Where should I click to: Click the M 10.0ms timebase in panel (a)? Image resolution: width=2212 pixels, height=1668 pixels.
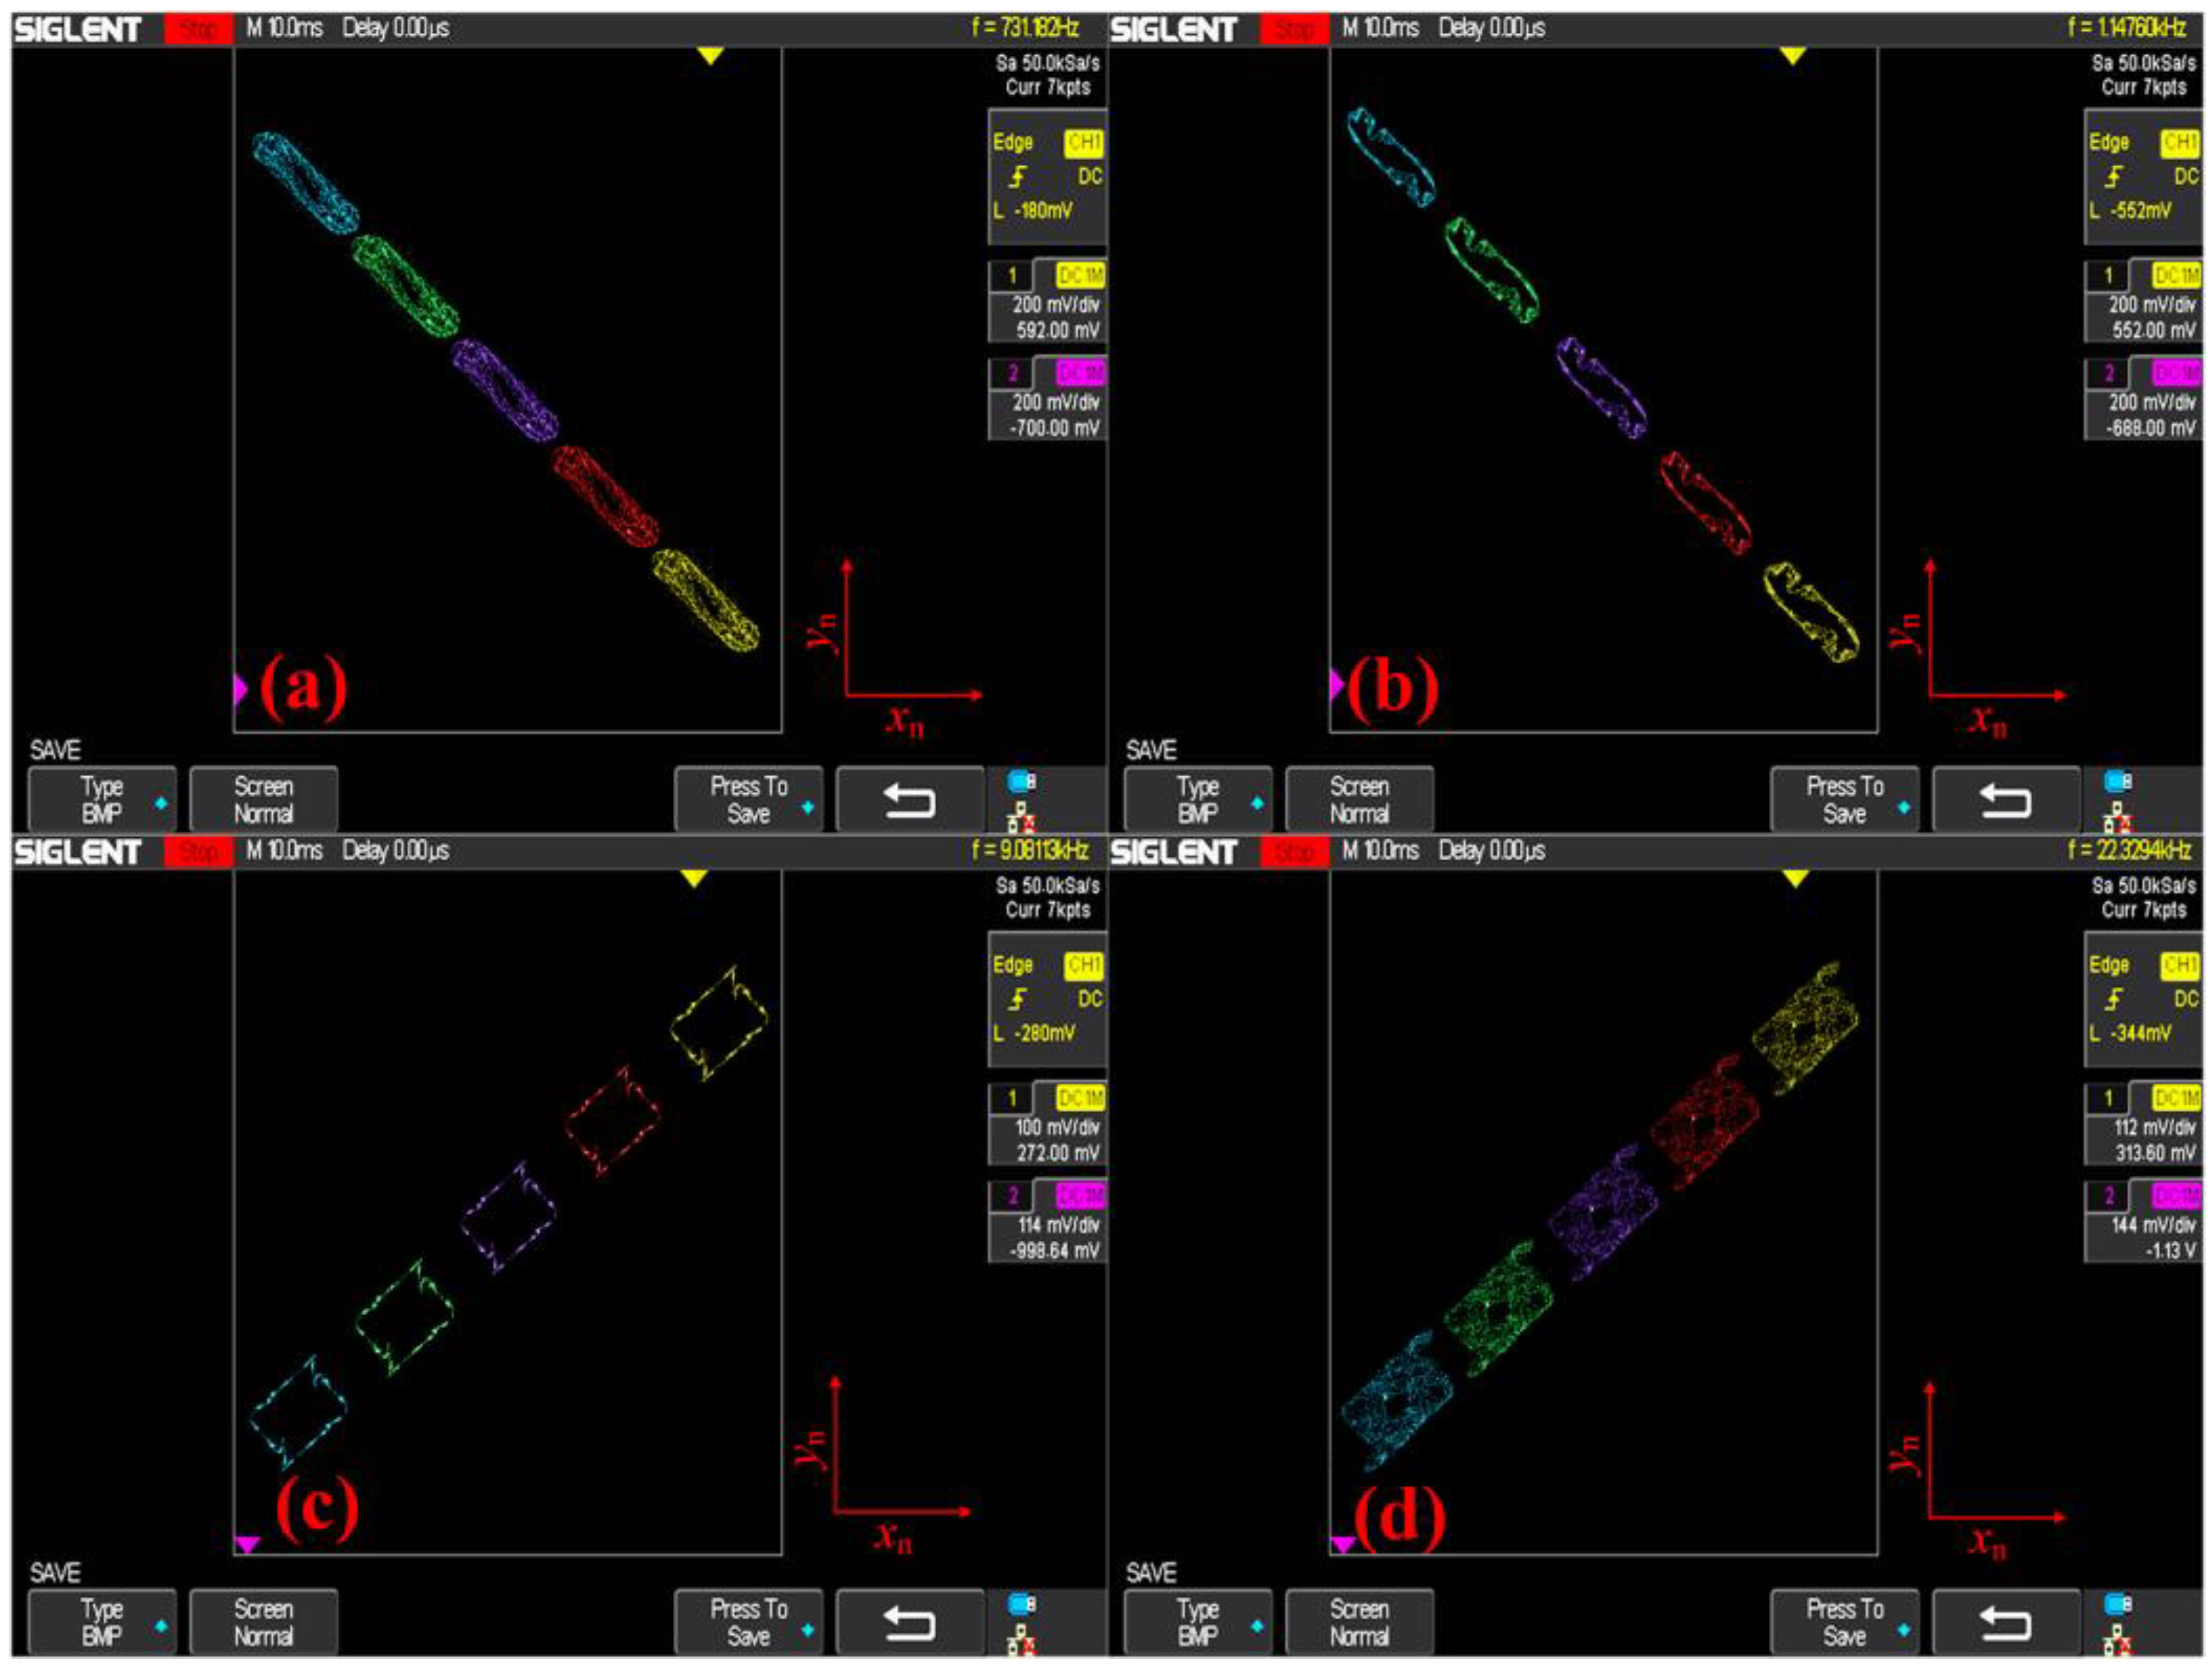coord(284,28)
